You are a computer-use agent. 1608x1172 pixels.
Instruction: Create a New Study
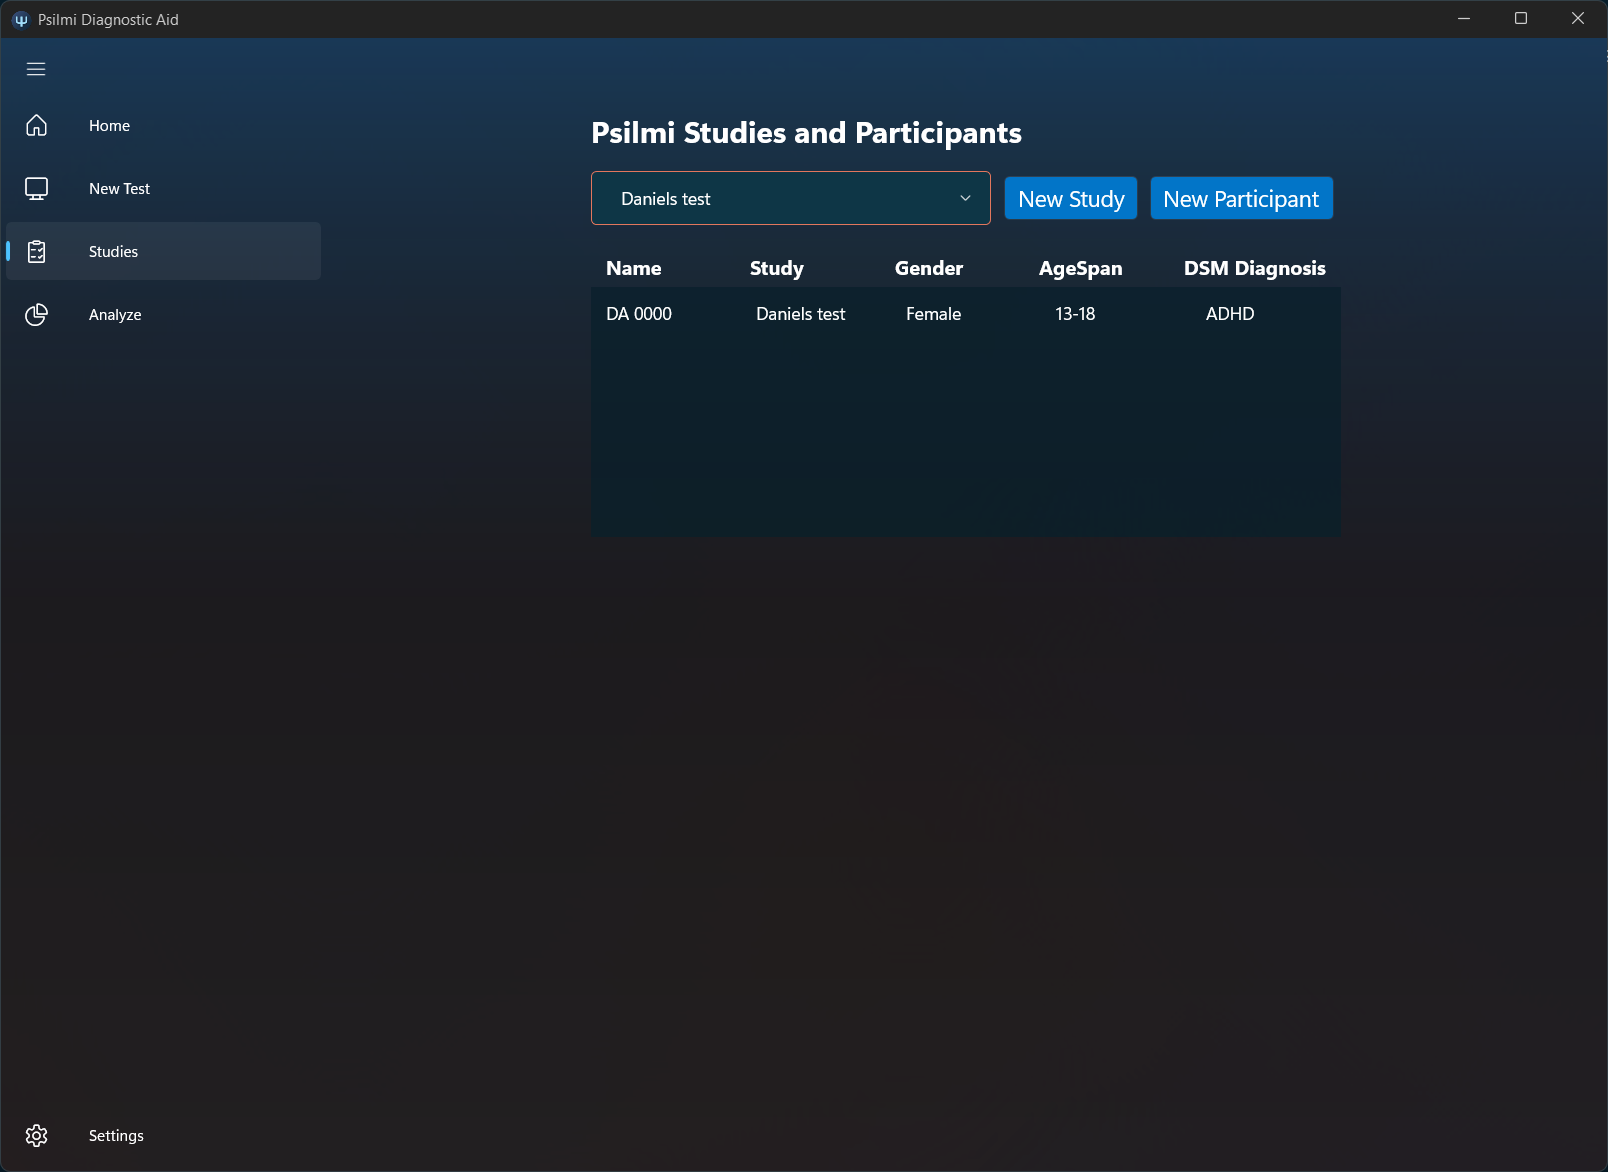tap(1071, 199)
